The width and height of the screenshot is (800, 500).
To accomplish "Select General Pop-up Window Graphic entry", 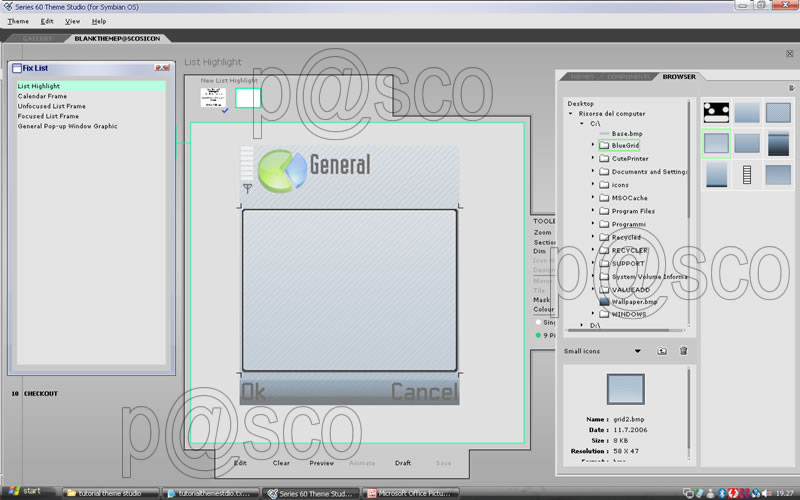I will point(68,126).
